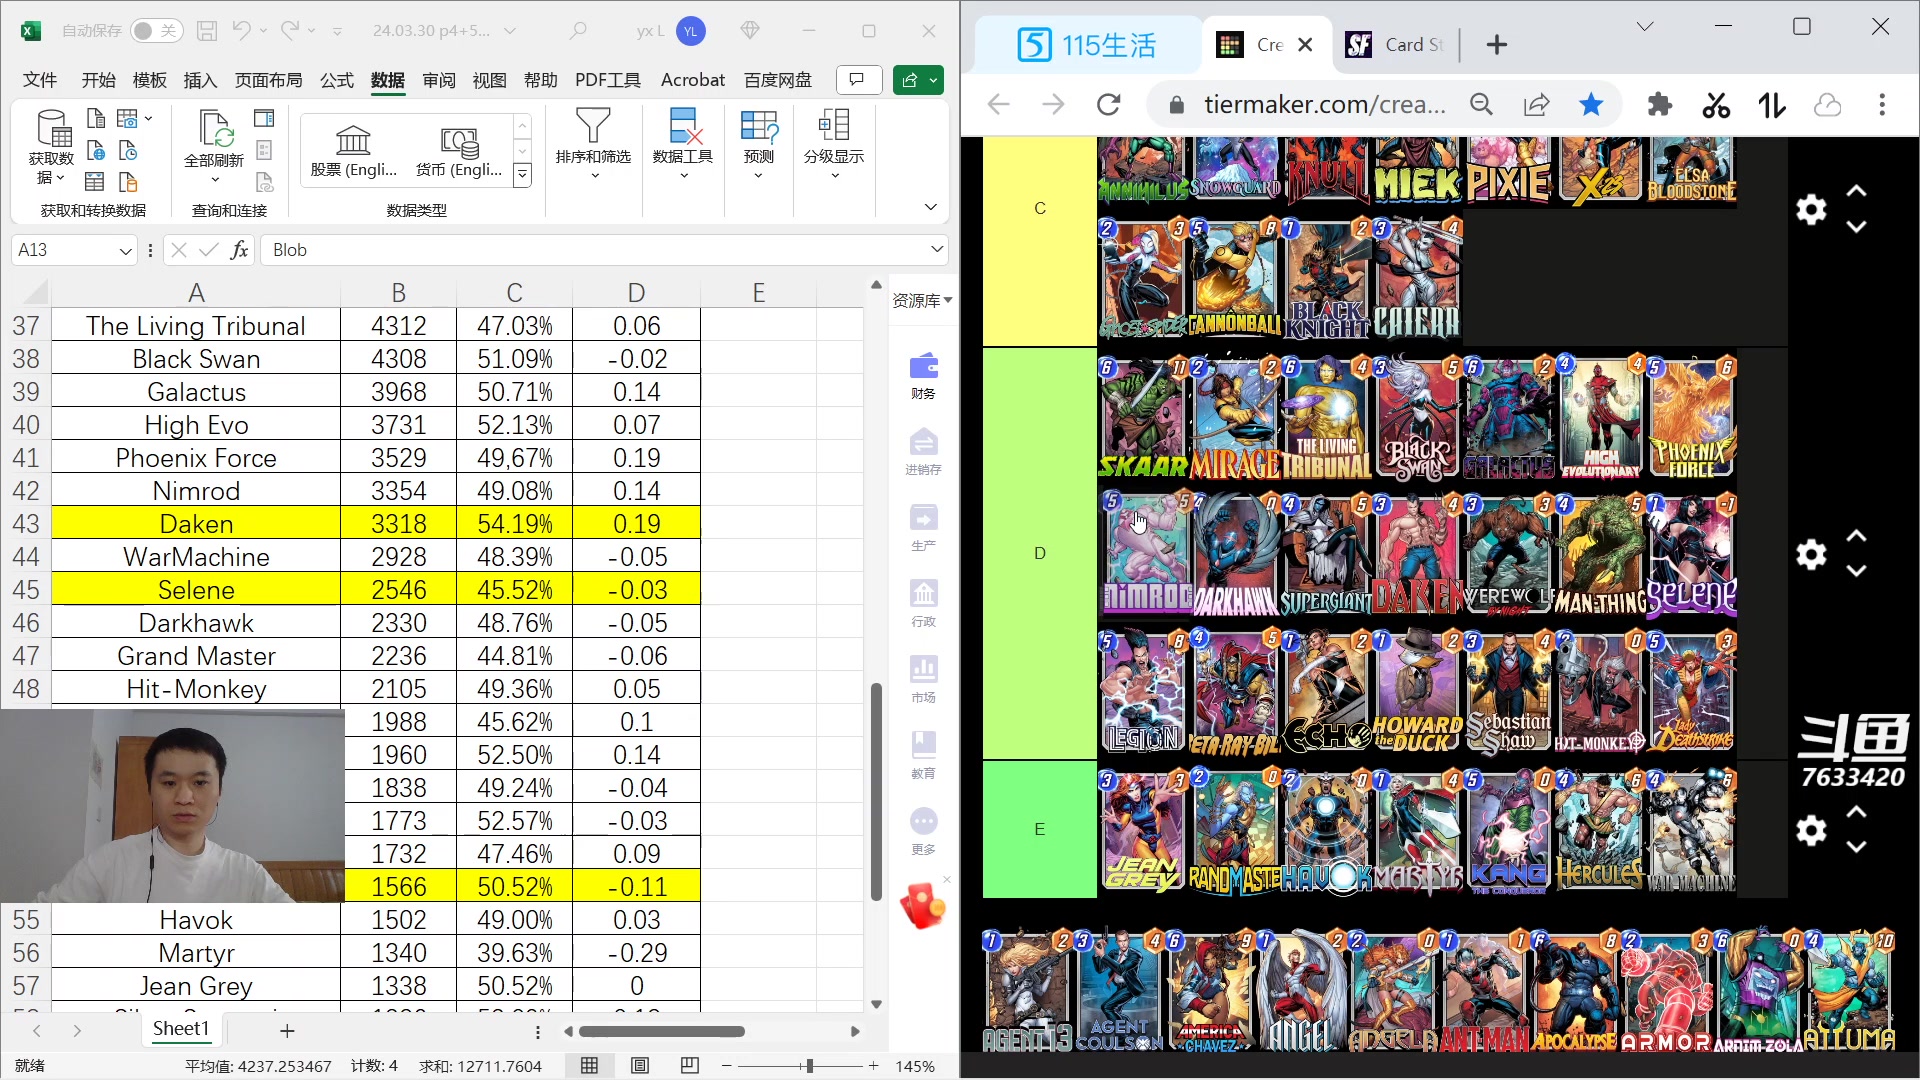Open Forecast (预测) tools
This screenshot has height=1080, width=1920.
[759, 143]
